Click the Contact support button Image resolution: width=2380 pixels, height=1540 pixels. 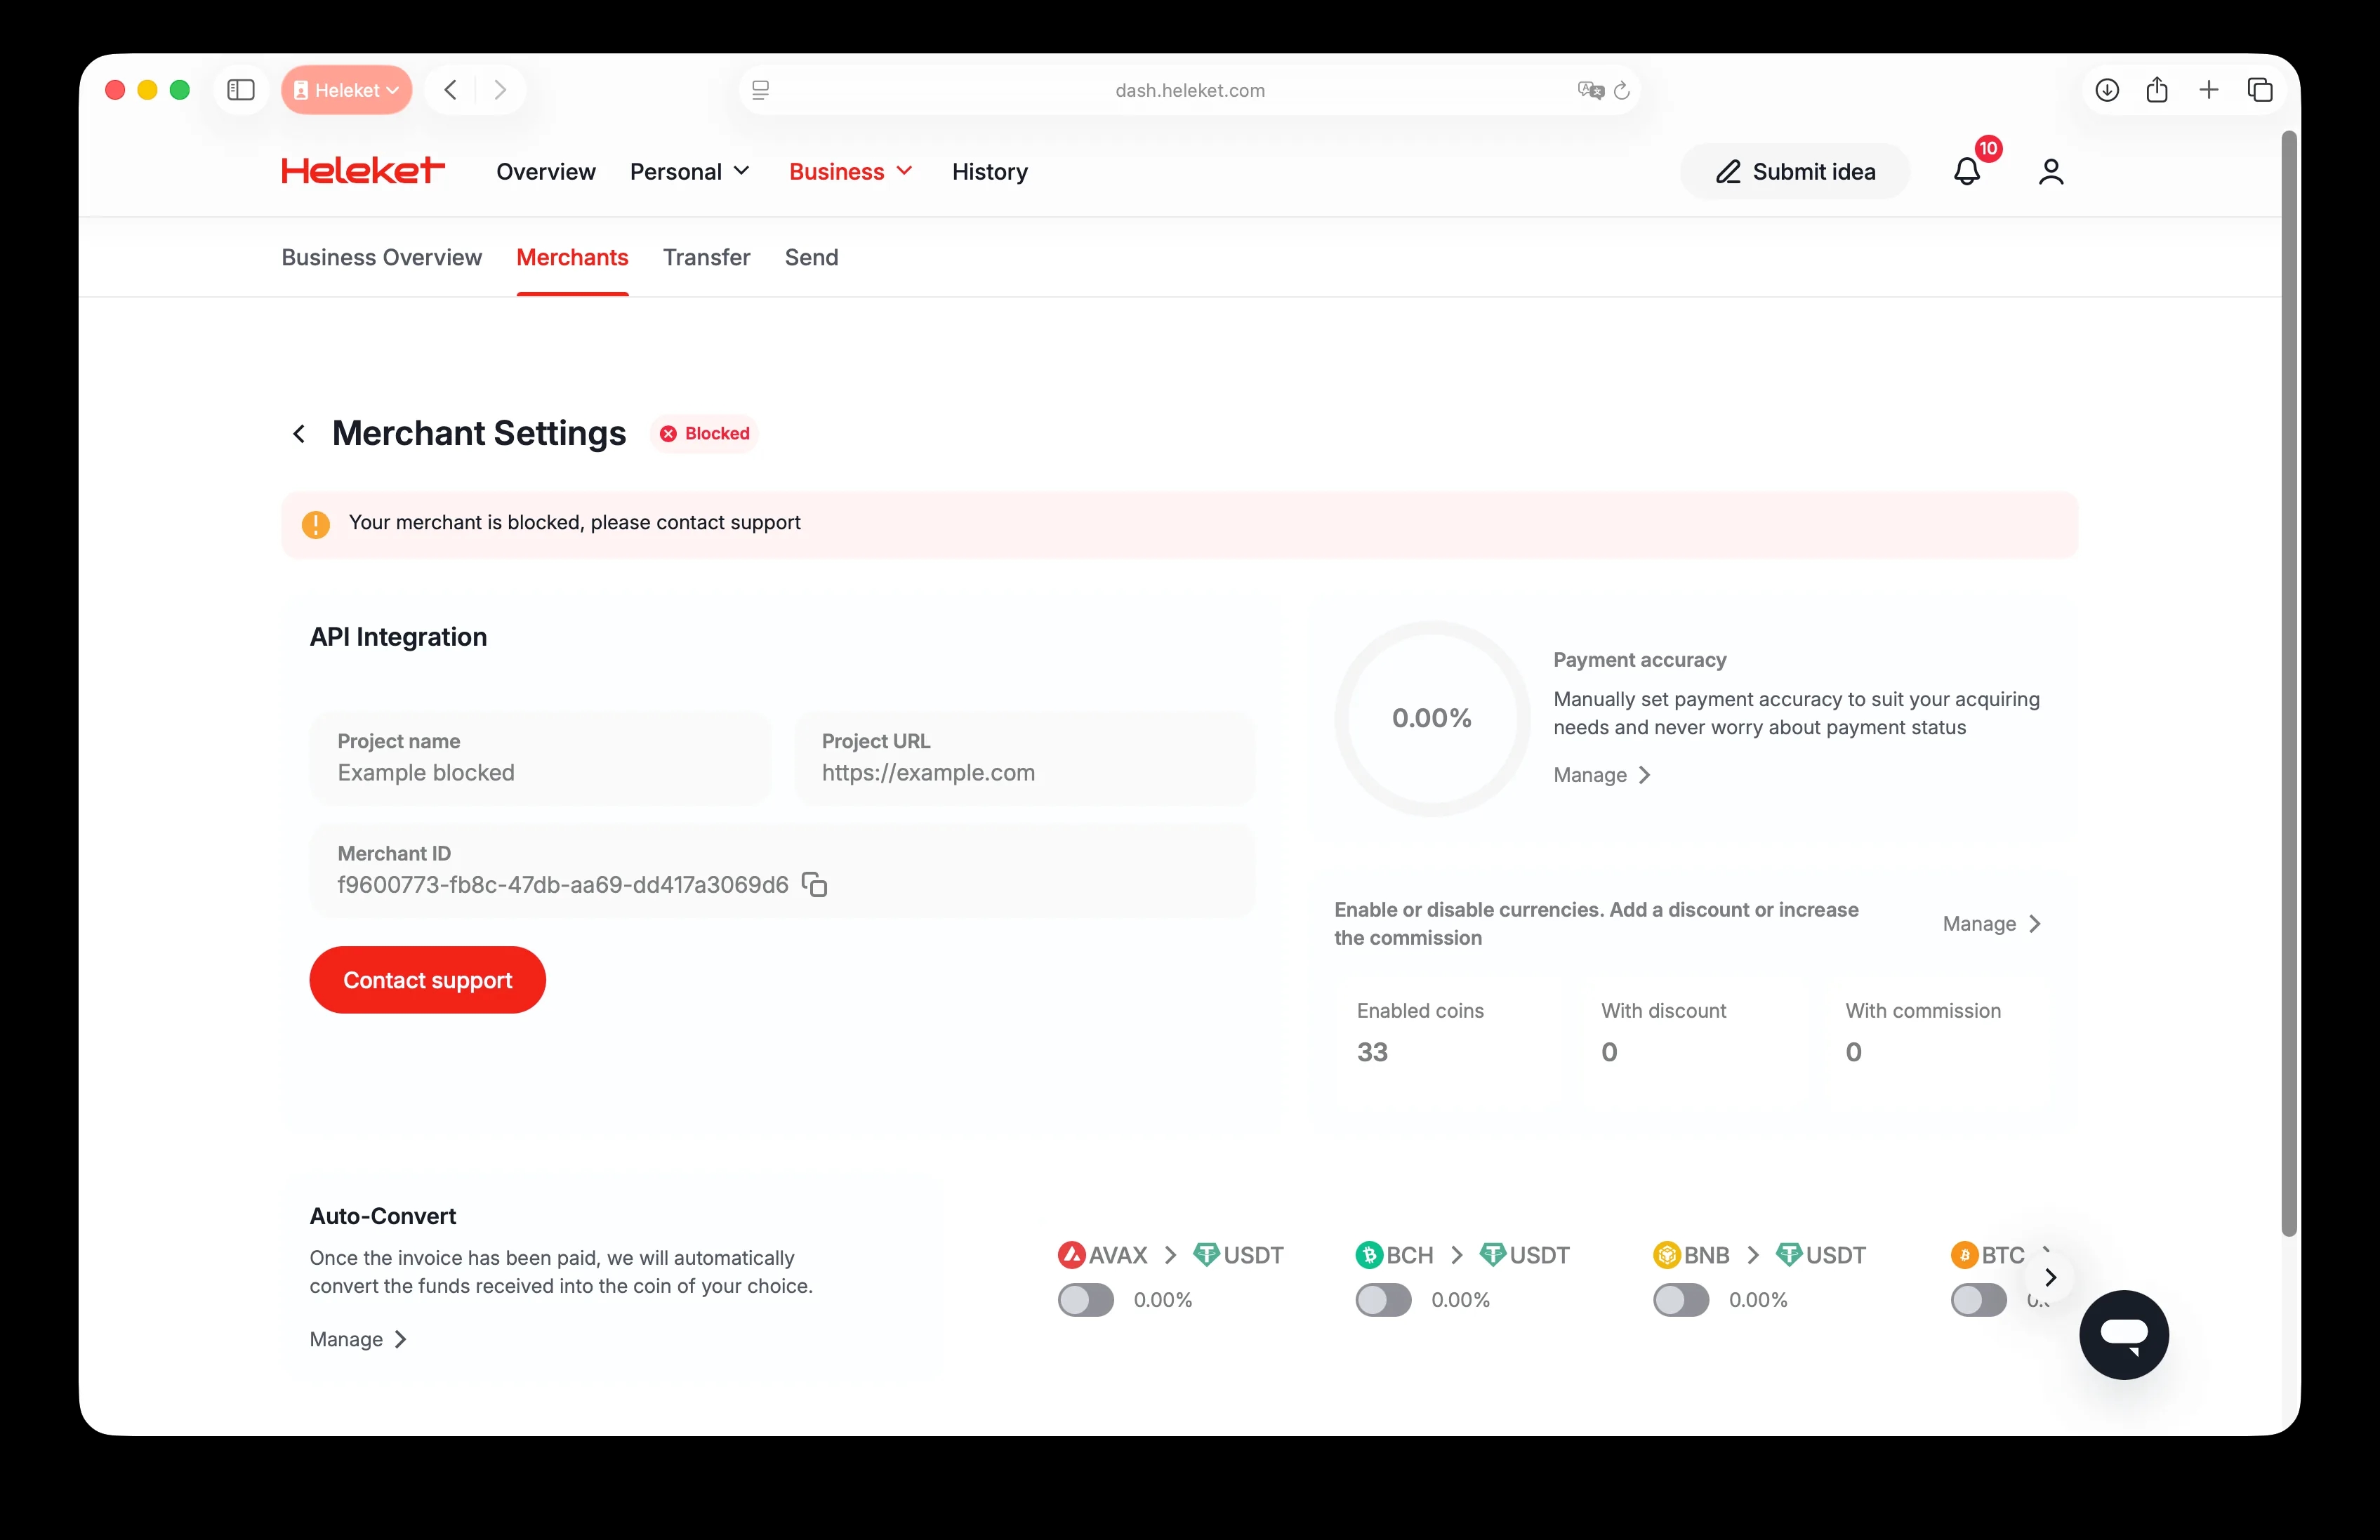(427, 979)
